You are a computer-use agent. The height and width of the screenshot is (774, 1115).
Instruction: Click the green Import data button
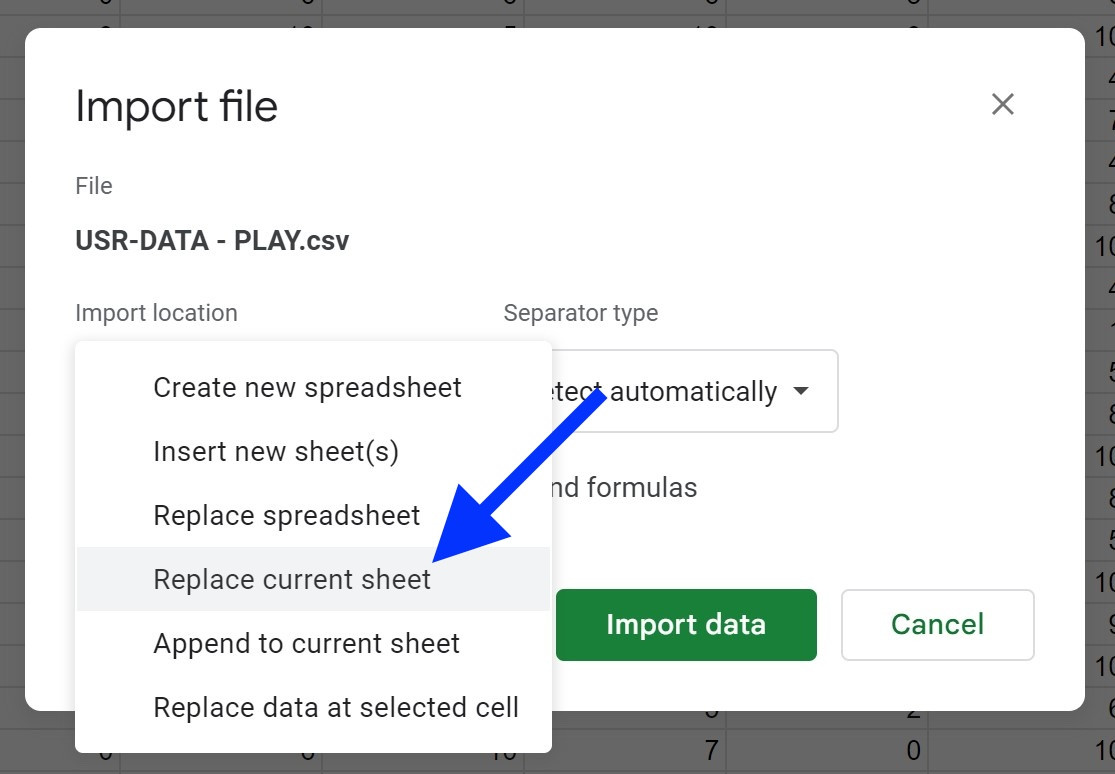point(686,625)
